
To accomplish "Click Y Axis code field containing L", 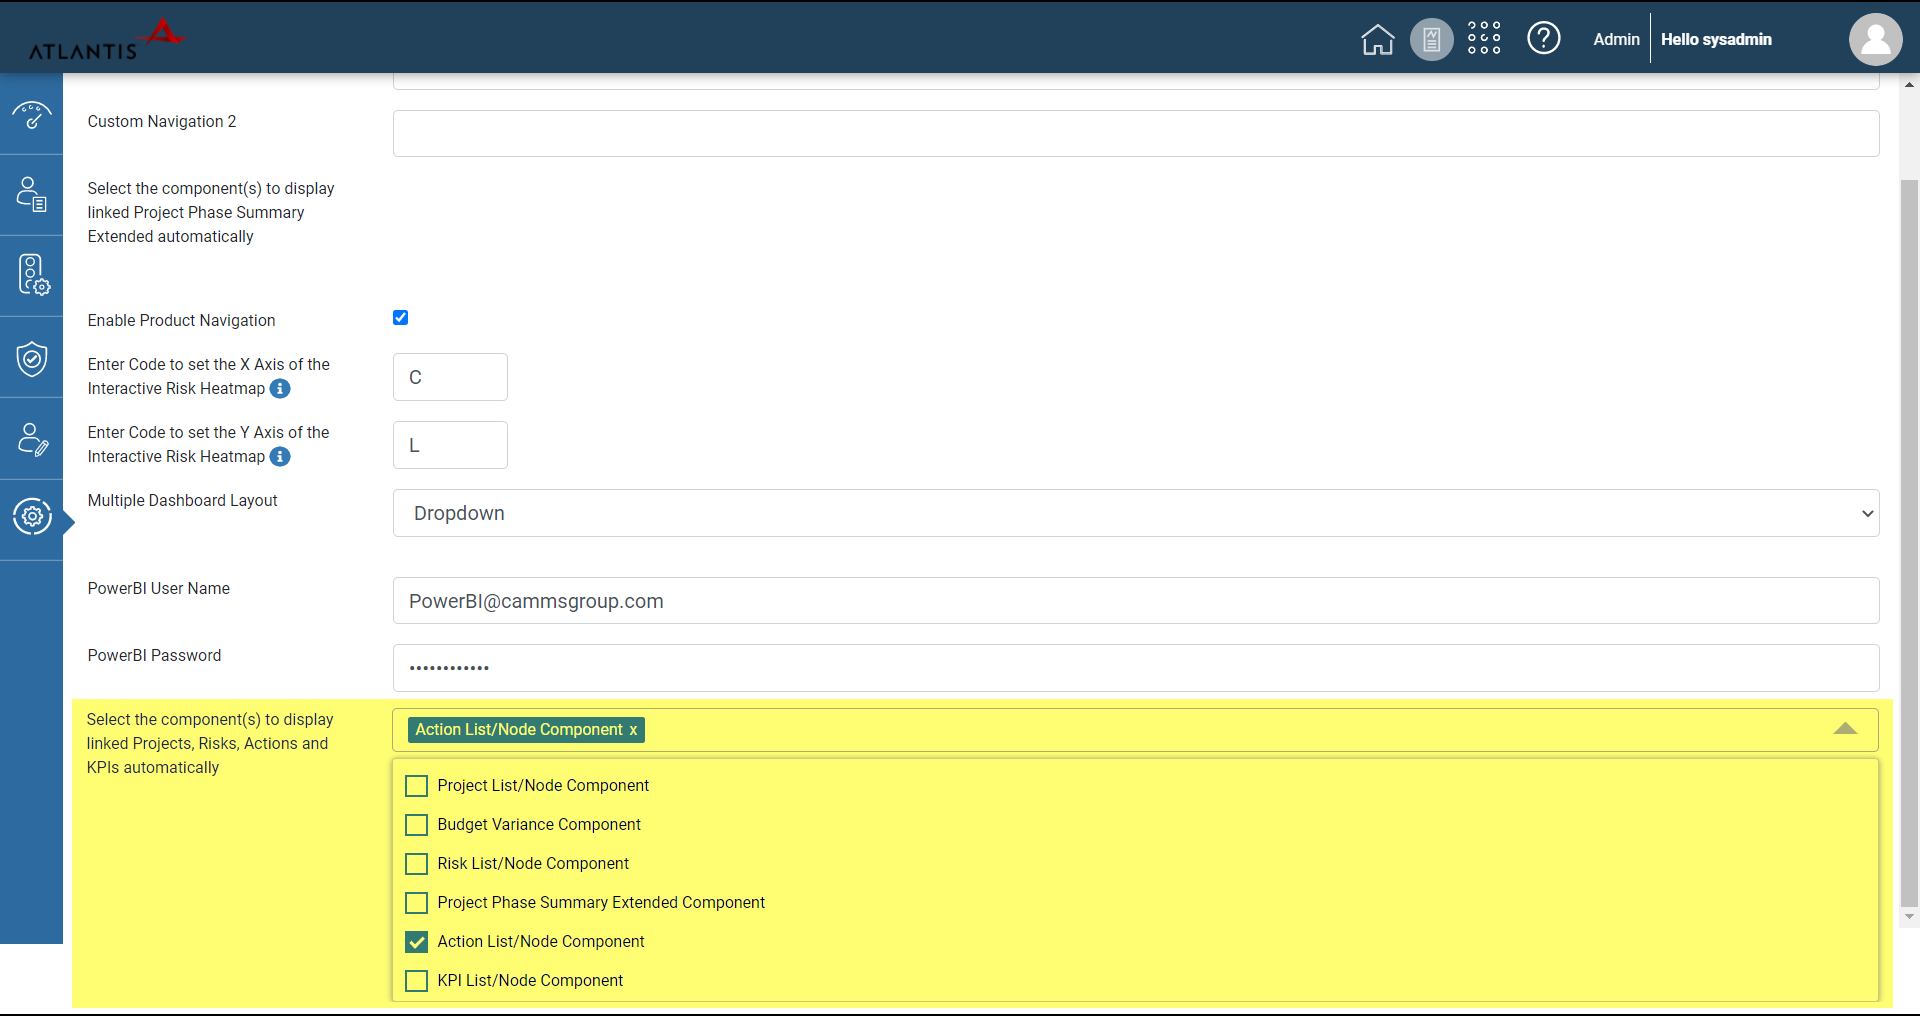I will click(x=450, y=445).
